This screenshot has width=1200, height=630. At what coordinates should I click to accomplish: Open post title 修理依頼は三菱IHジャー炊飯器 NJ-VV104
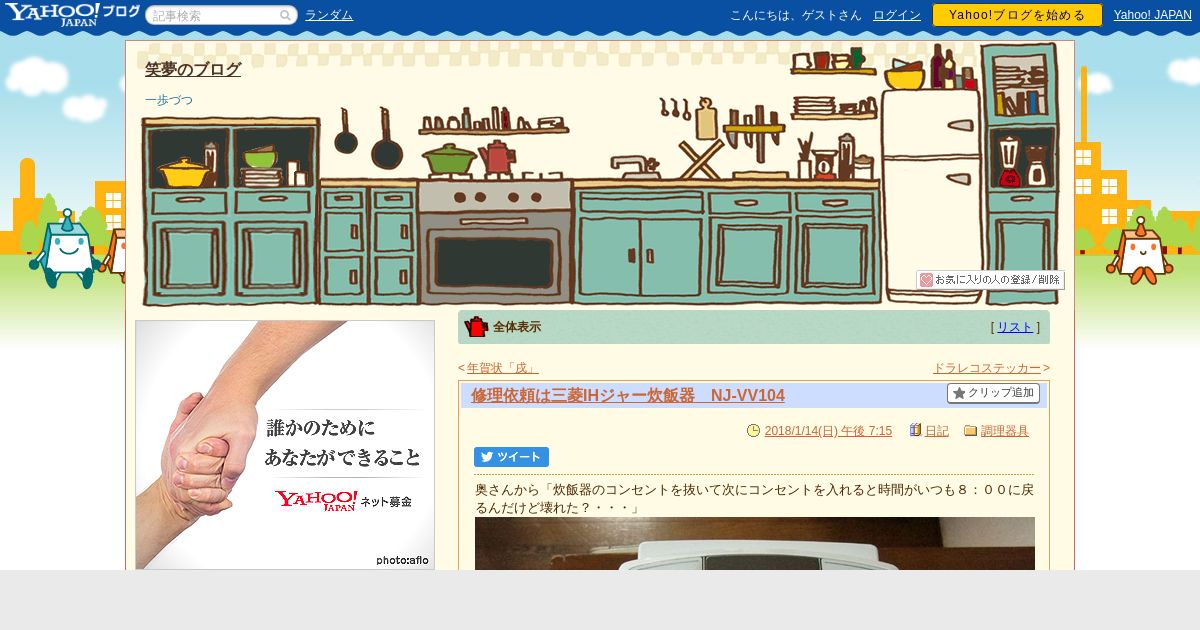(628, 396)
